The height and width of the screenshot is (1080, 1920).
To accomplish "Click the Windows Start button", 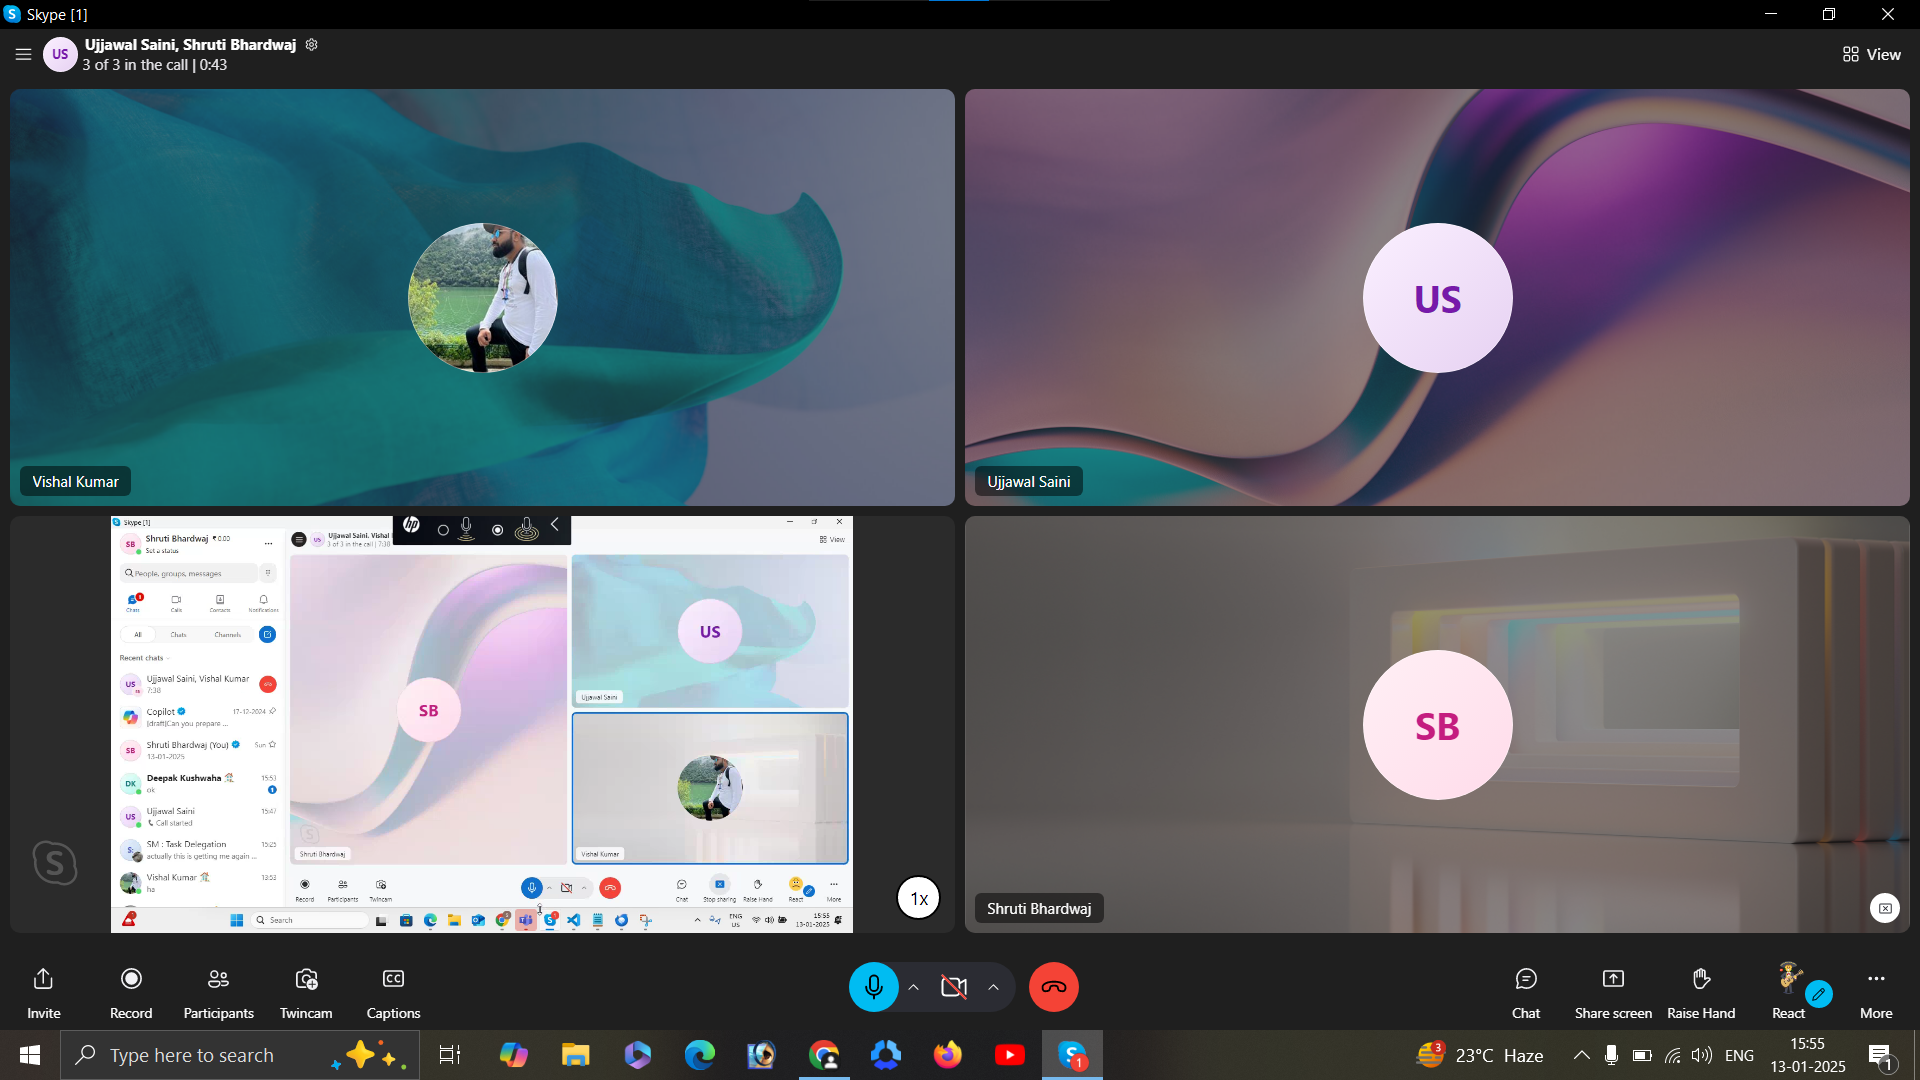I will (x=30, y=1055).
